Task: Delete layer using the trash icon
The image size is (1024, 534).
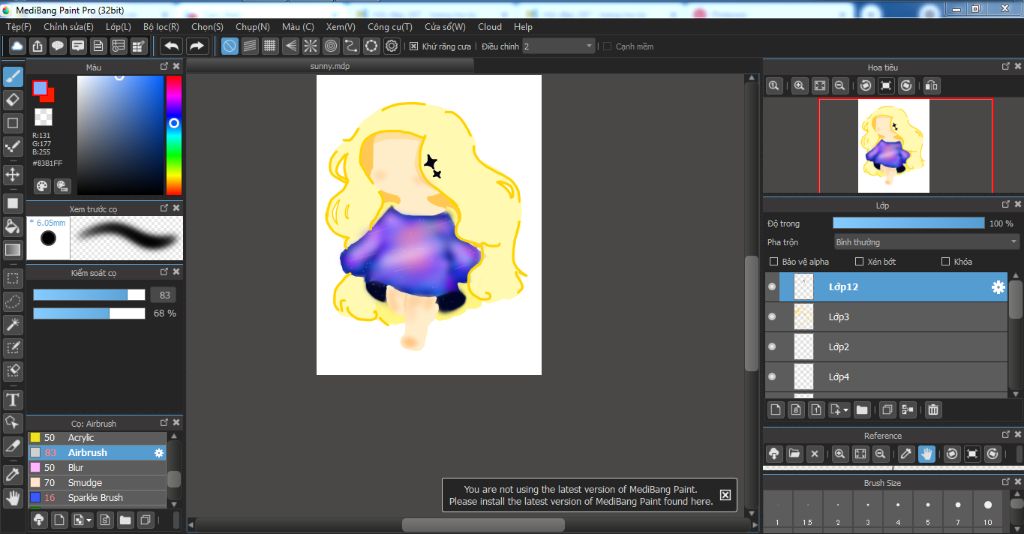Action: pos(932,409)
